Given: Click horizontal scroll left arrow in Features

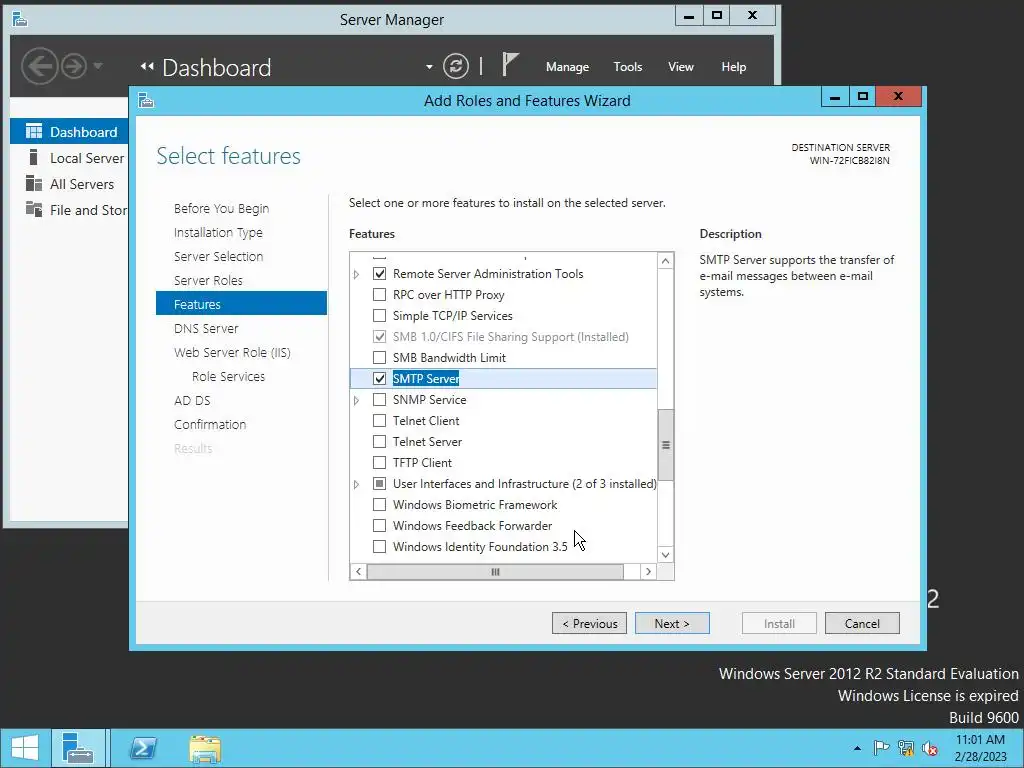Looking at the screenshot, I should (x=358, y=571).
